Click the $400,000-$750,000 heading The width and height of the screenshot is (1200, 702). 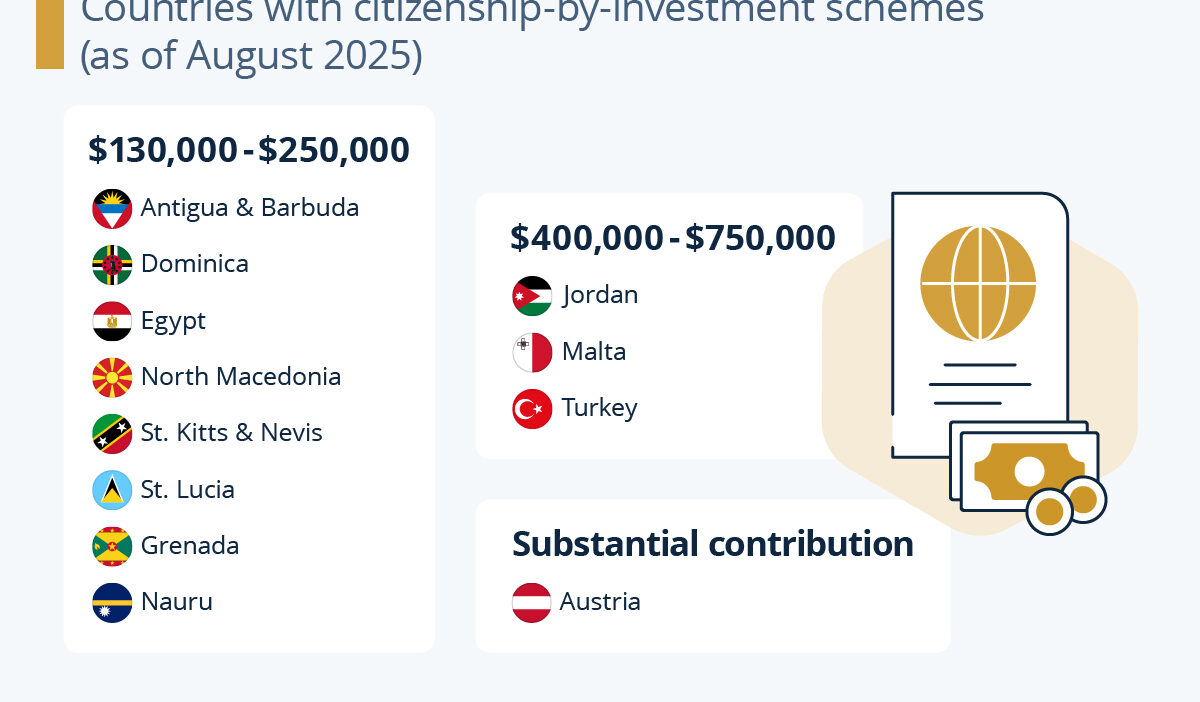coord(673,238)
